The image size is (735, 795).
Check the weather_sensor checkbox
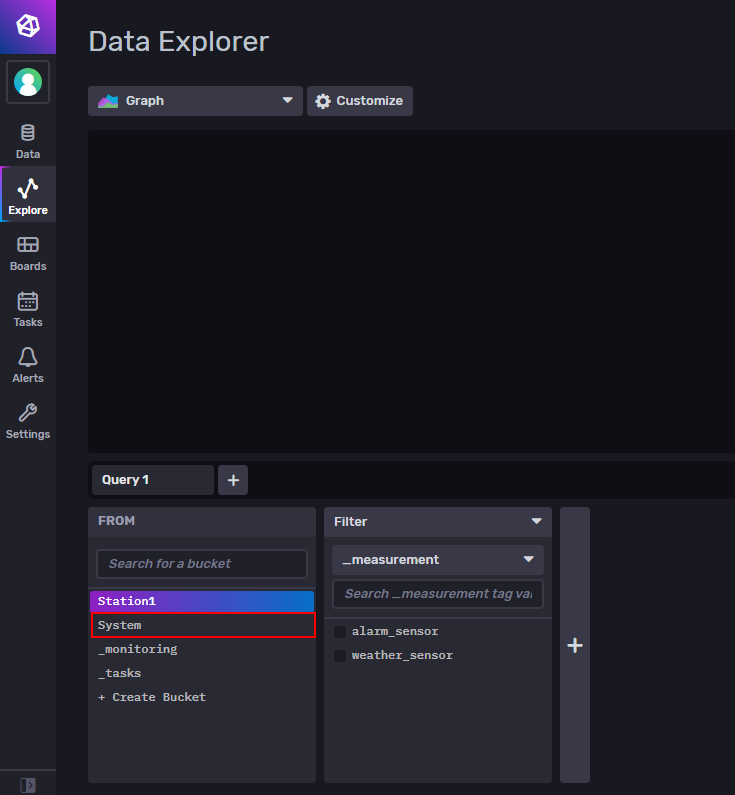coord(340,656)
